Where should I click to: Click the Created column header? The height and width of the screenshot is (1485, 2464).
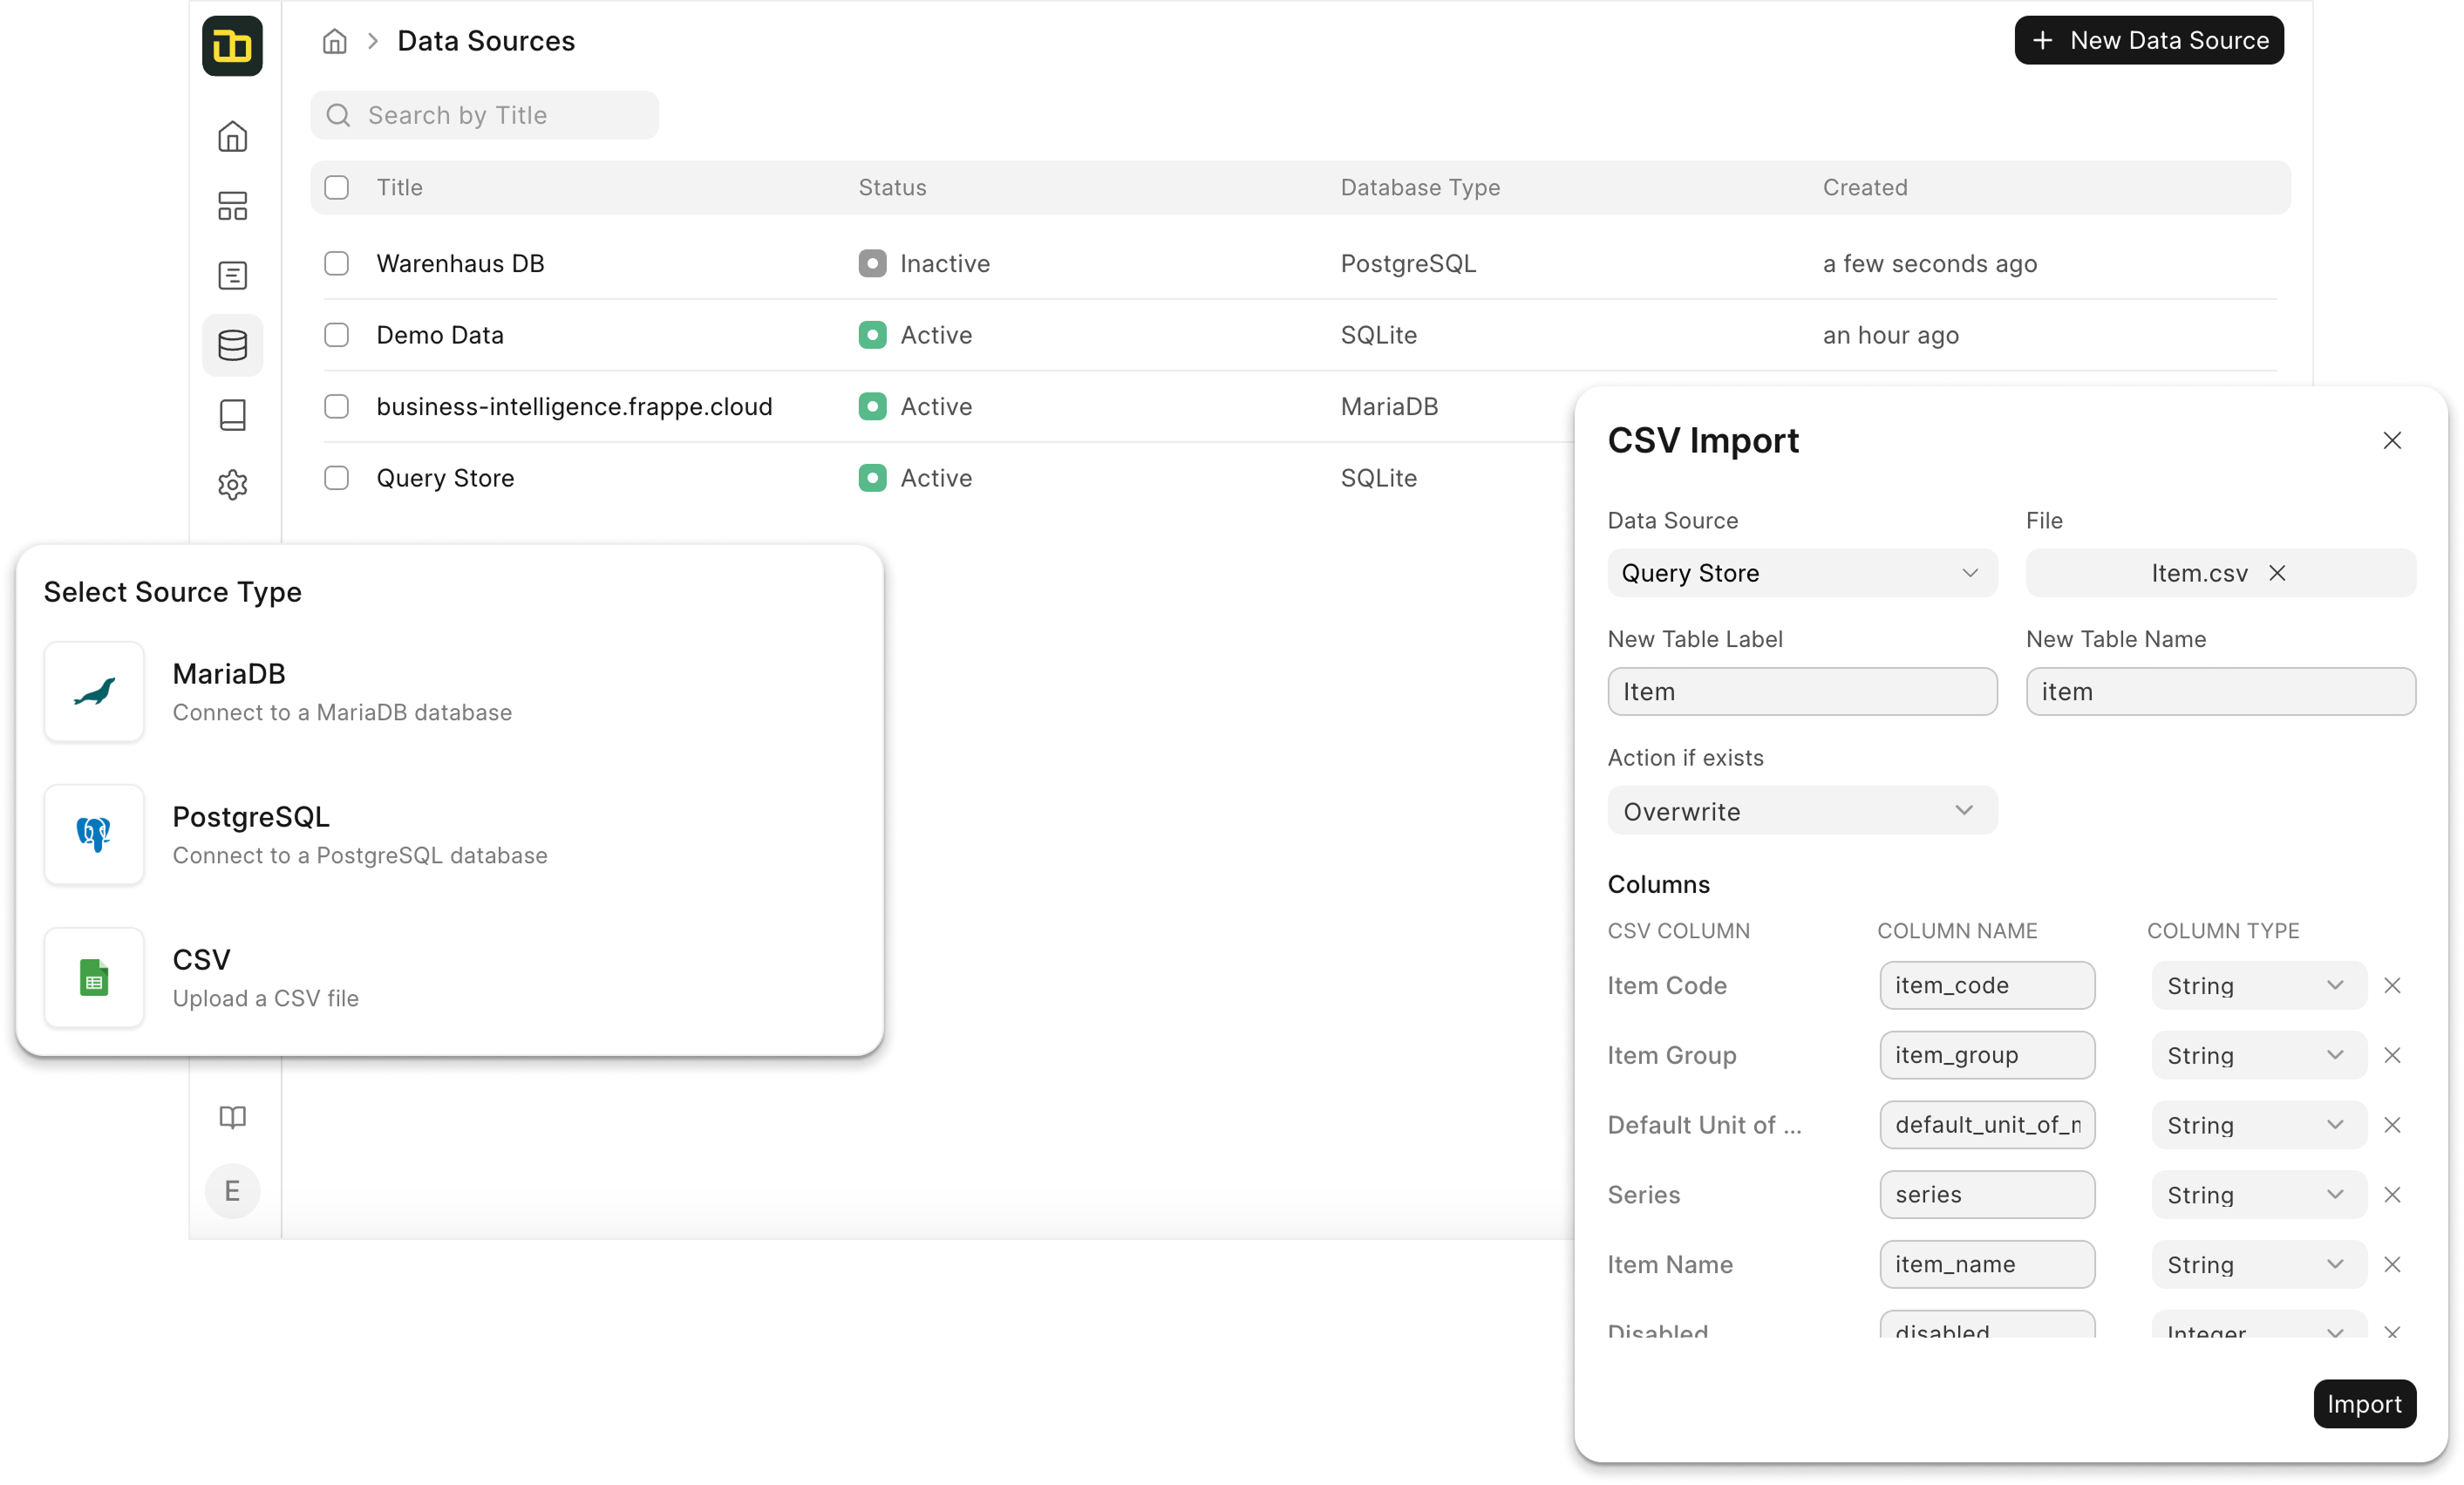1864,187
